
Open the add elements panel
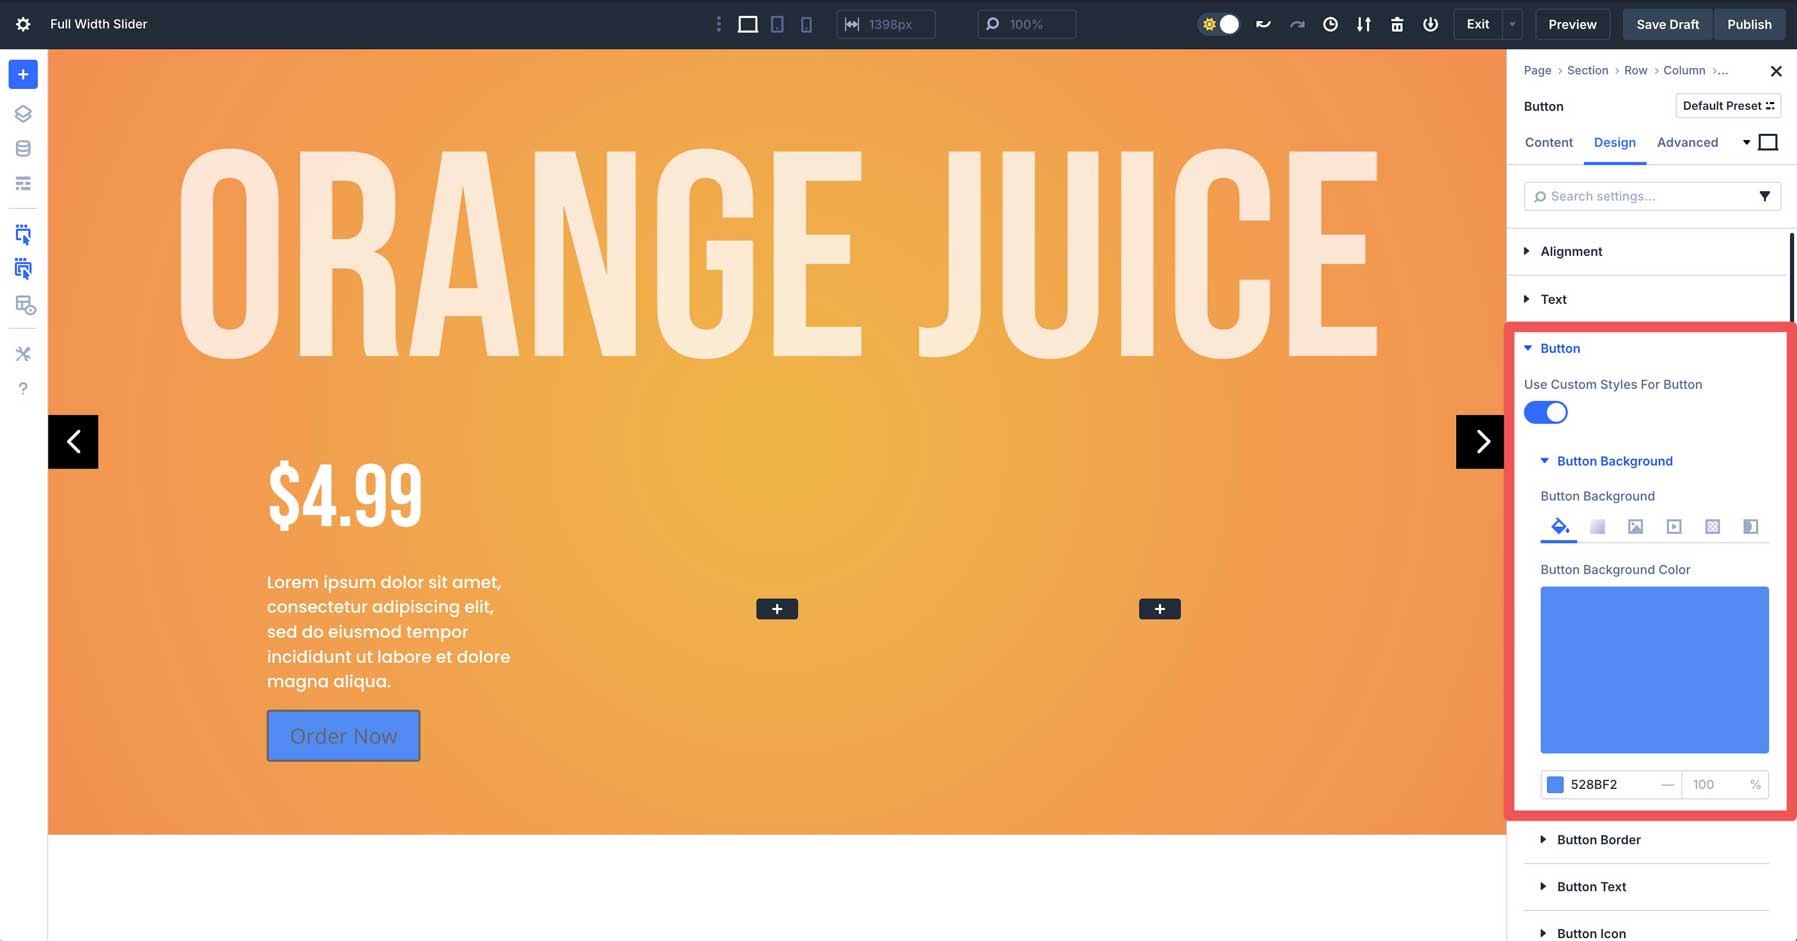[22, 74]
